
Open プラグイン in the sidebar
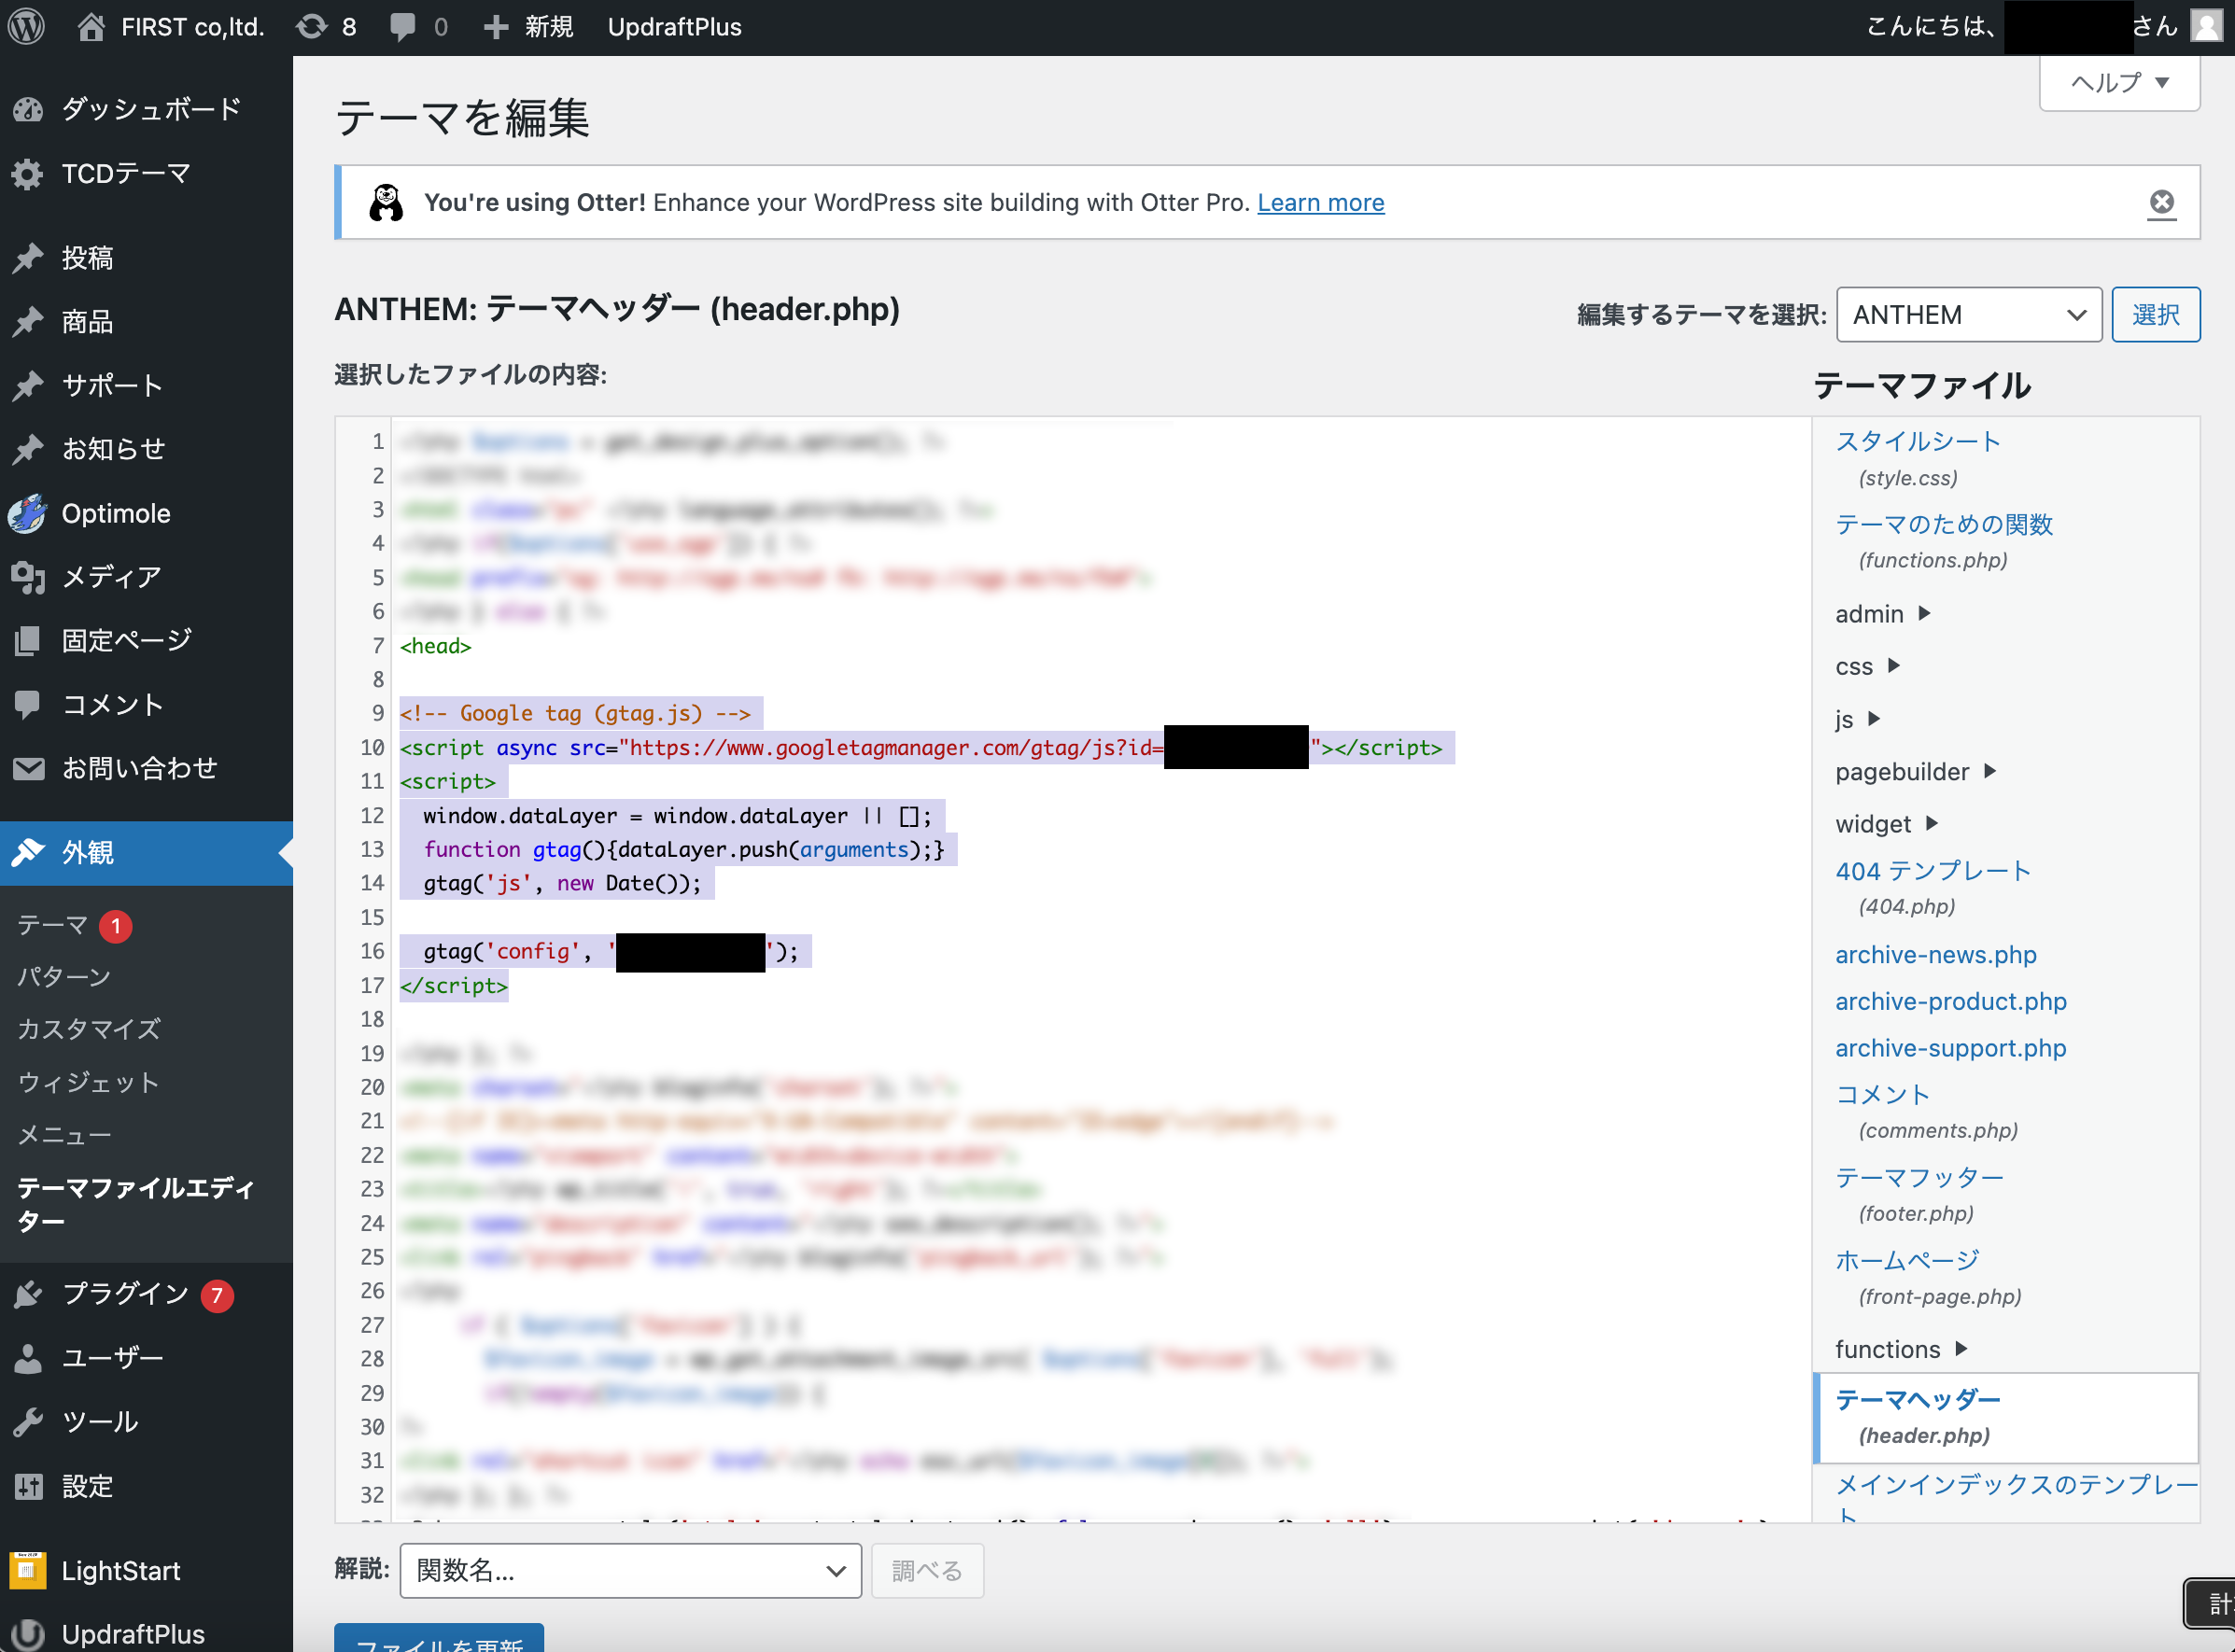coord(146,1294)
